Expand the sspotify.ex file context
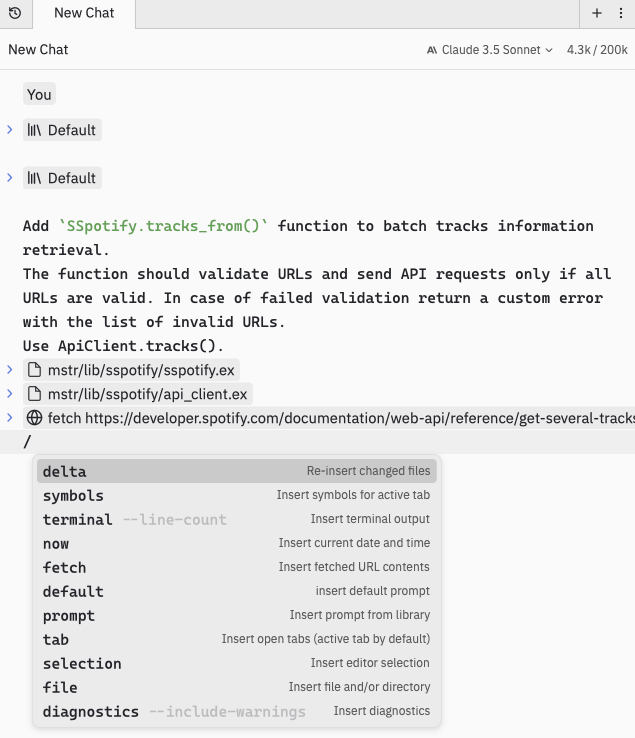Image resolution: width=635 pixels, height=738 pixels. tap(10, 370)
